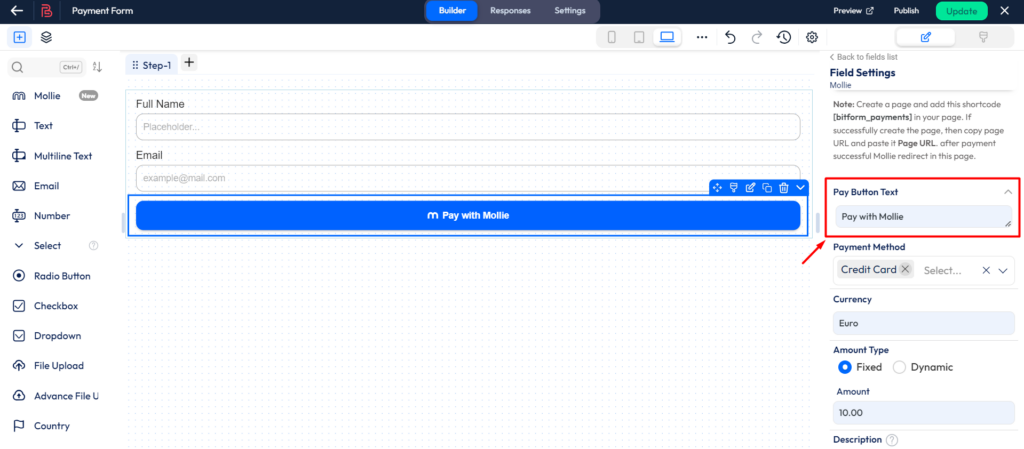The height and width of the screenshot is (449, 1024).
Task: Switch to the style brush tab
Action: point(982,37)
